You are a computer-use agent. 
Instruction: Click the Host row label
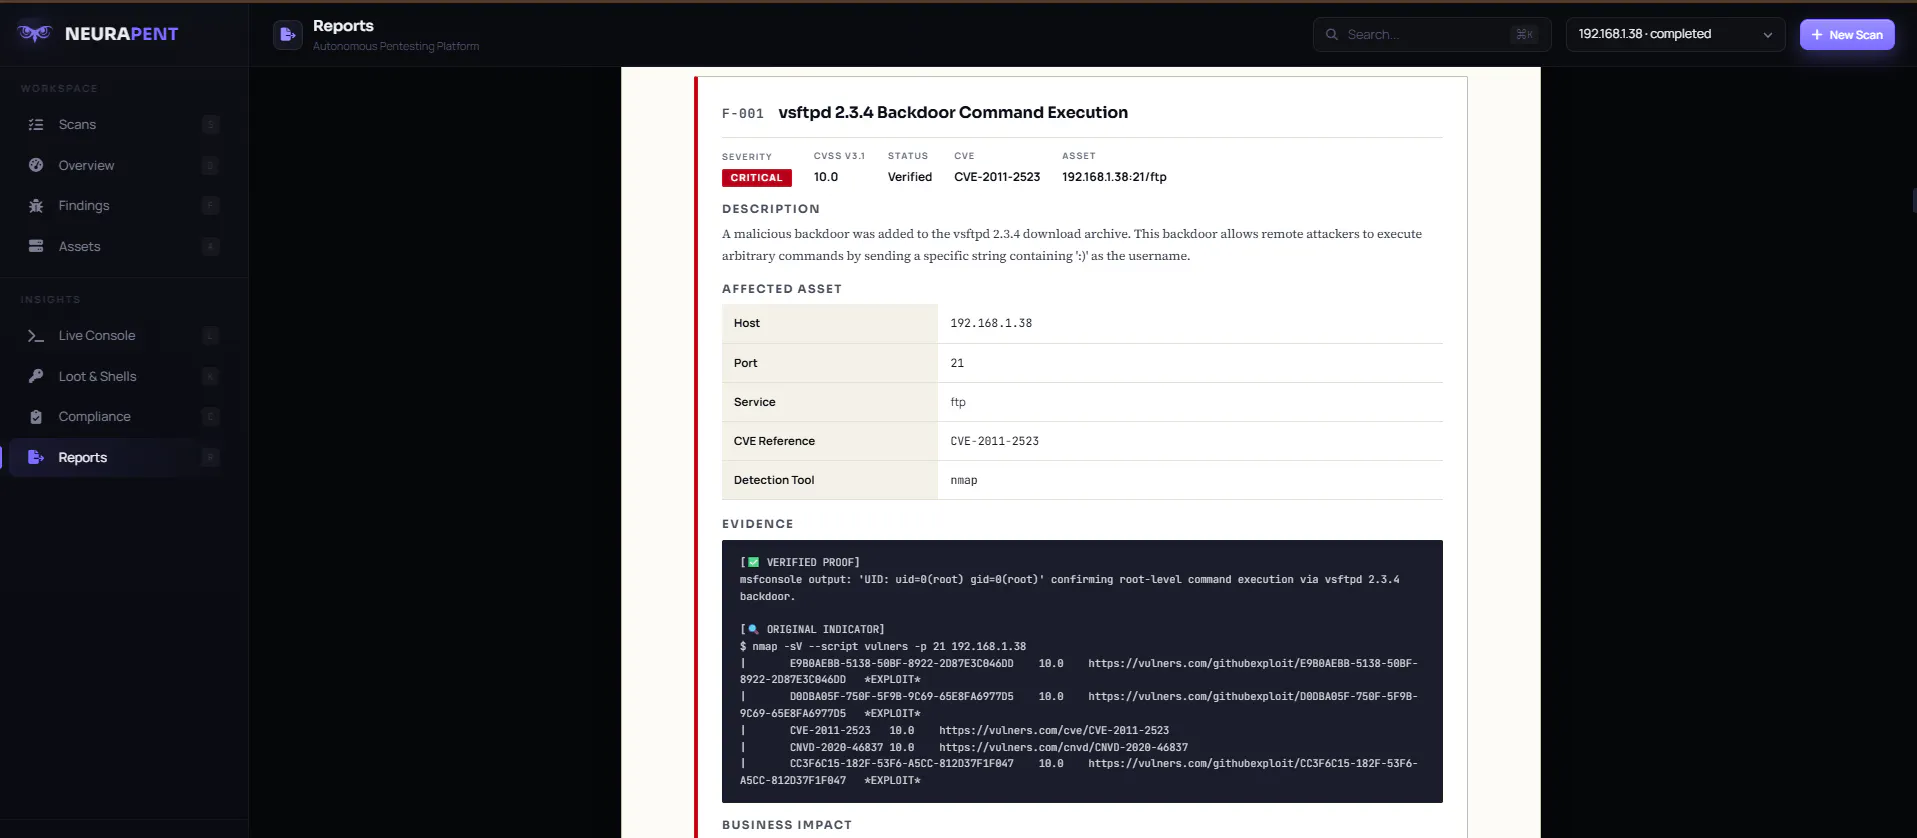point(747,323)
